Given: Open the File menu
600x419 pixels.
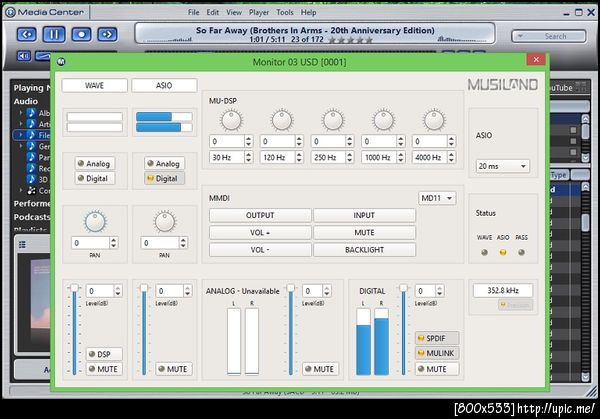Looking at the screenshot, I should pyautogui.click(x=194, y=12).
